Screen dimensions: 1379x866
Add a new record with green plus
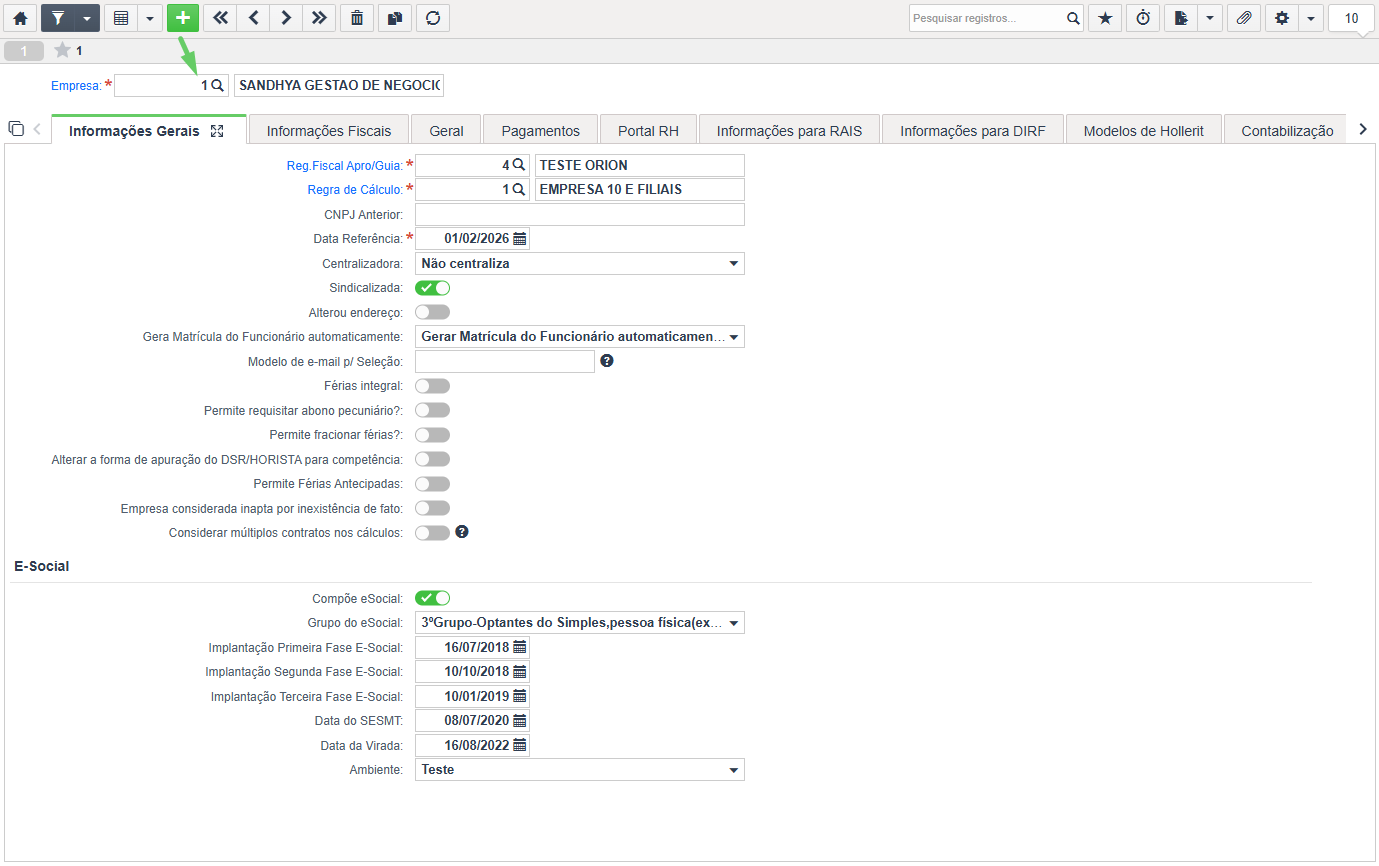coord(182,18)
